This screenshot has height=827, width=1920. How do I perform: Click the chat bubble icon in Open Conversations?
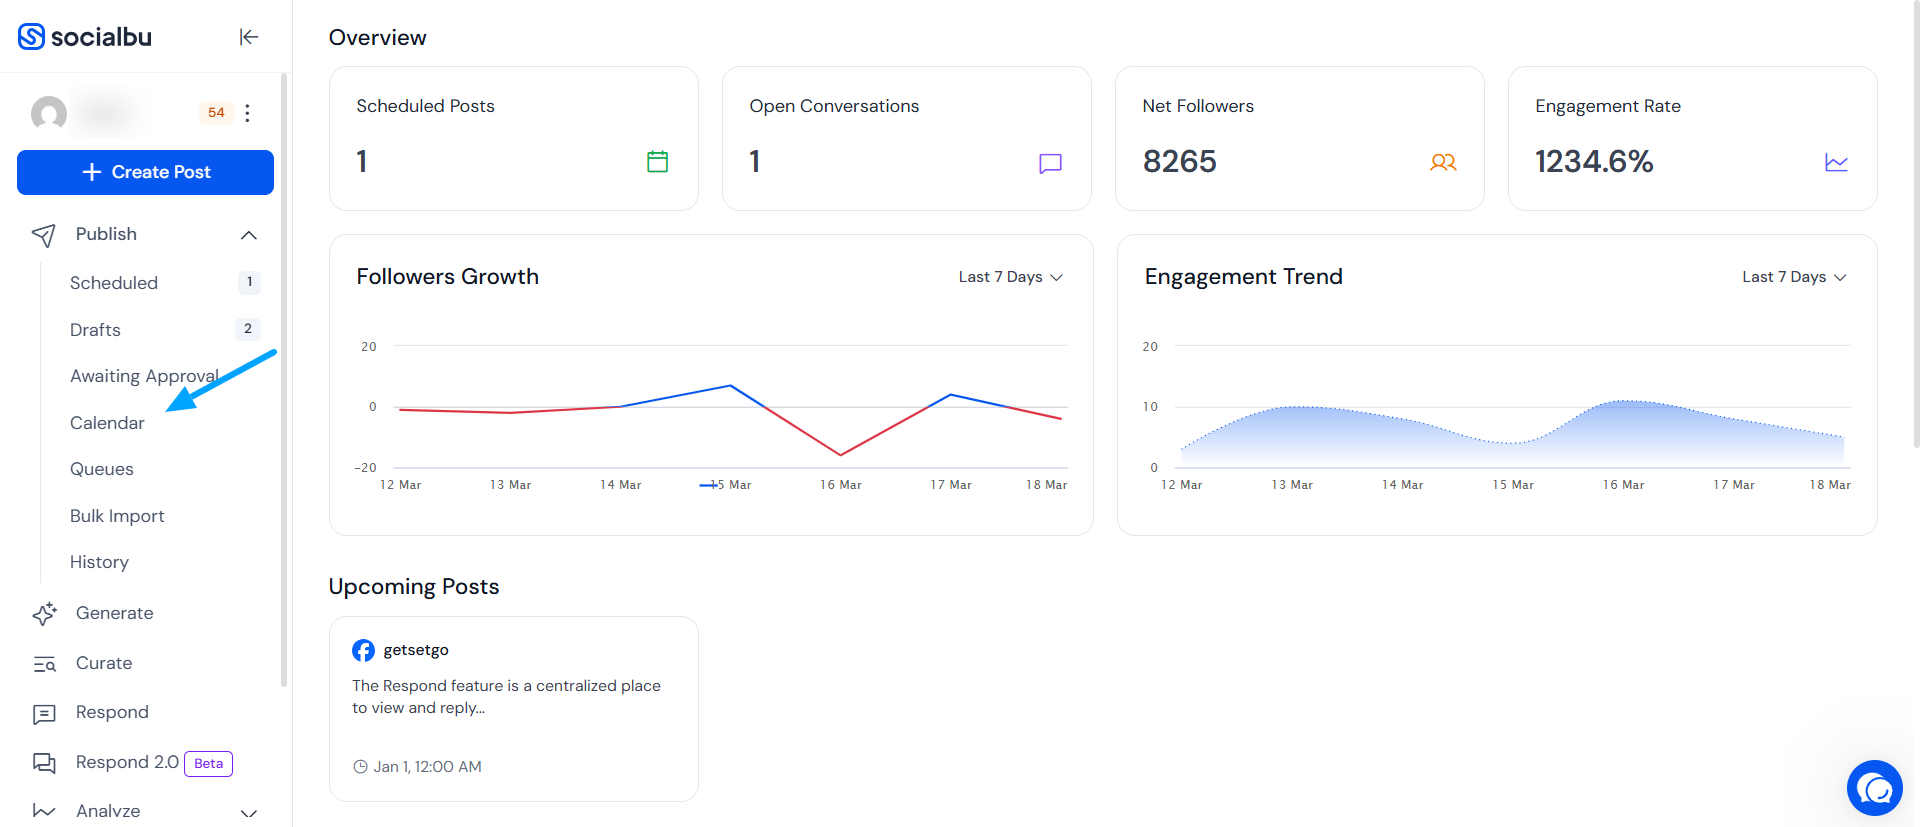(1050, 163)
